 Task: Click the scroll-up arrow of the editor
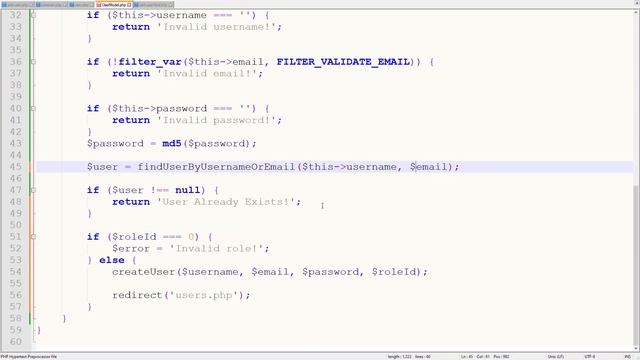coord(636,13)
